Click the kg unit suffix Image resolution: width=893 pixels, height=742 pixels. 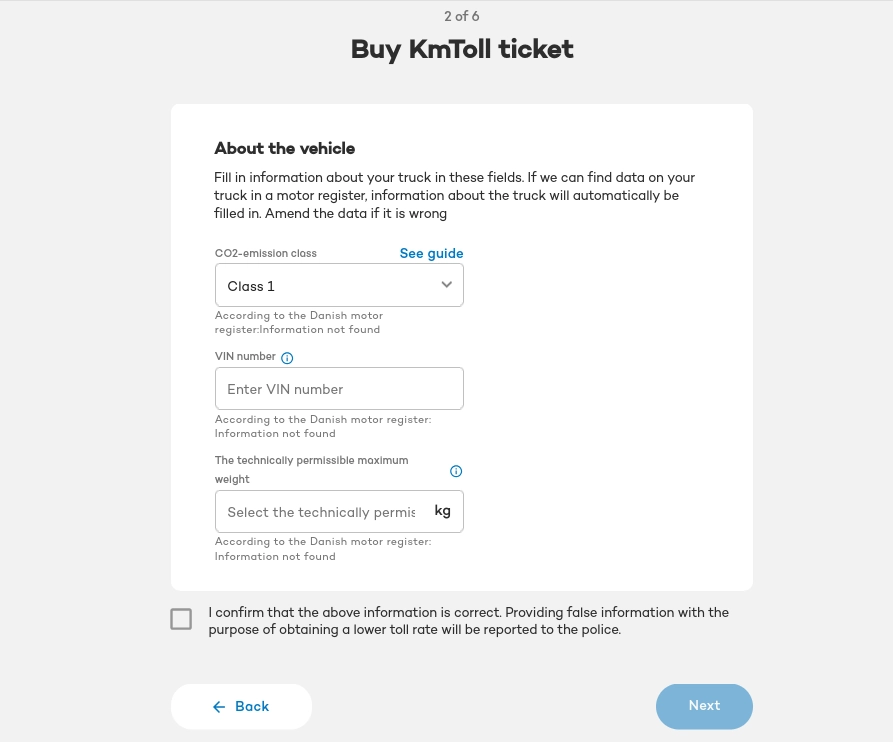click(443, 511)
